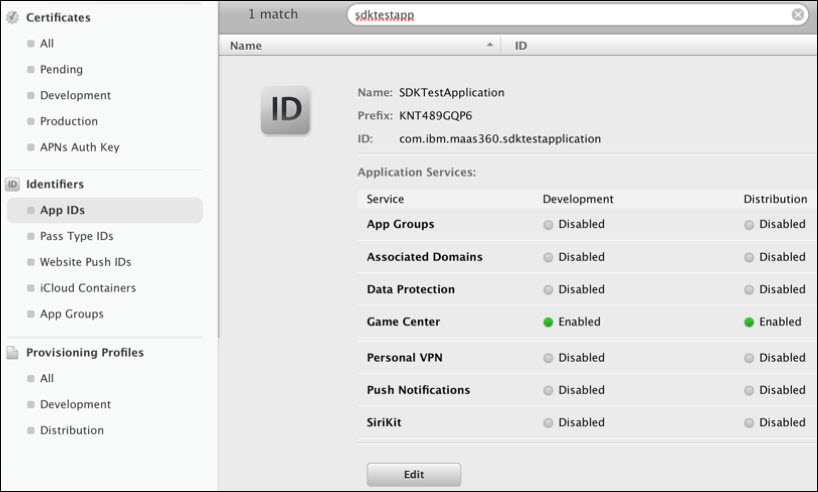Open App Groups in sidebar
Screen dimensions: 818x492
pyautogui.click(x=71, y=314)
